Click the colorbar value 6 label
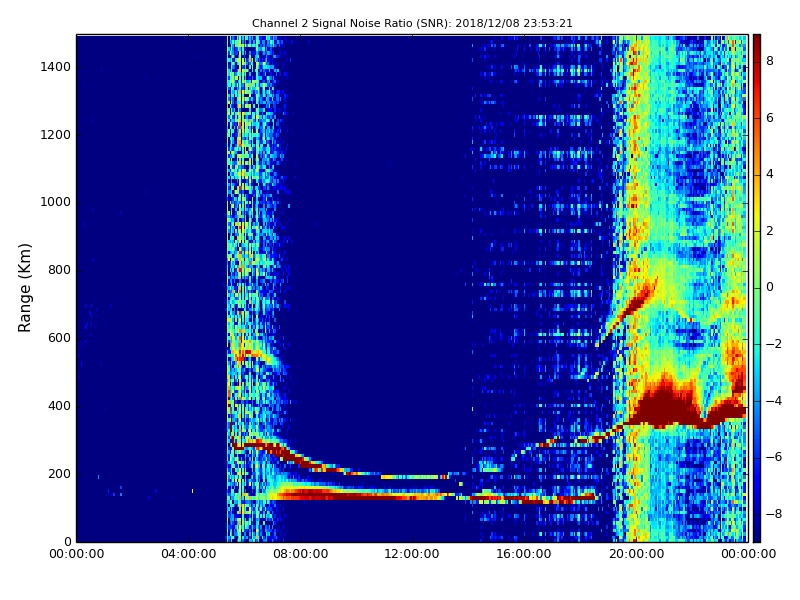This screenshot has width=800, height=600. click(770, 118)
